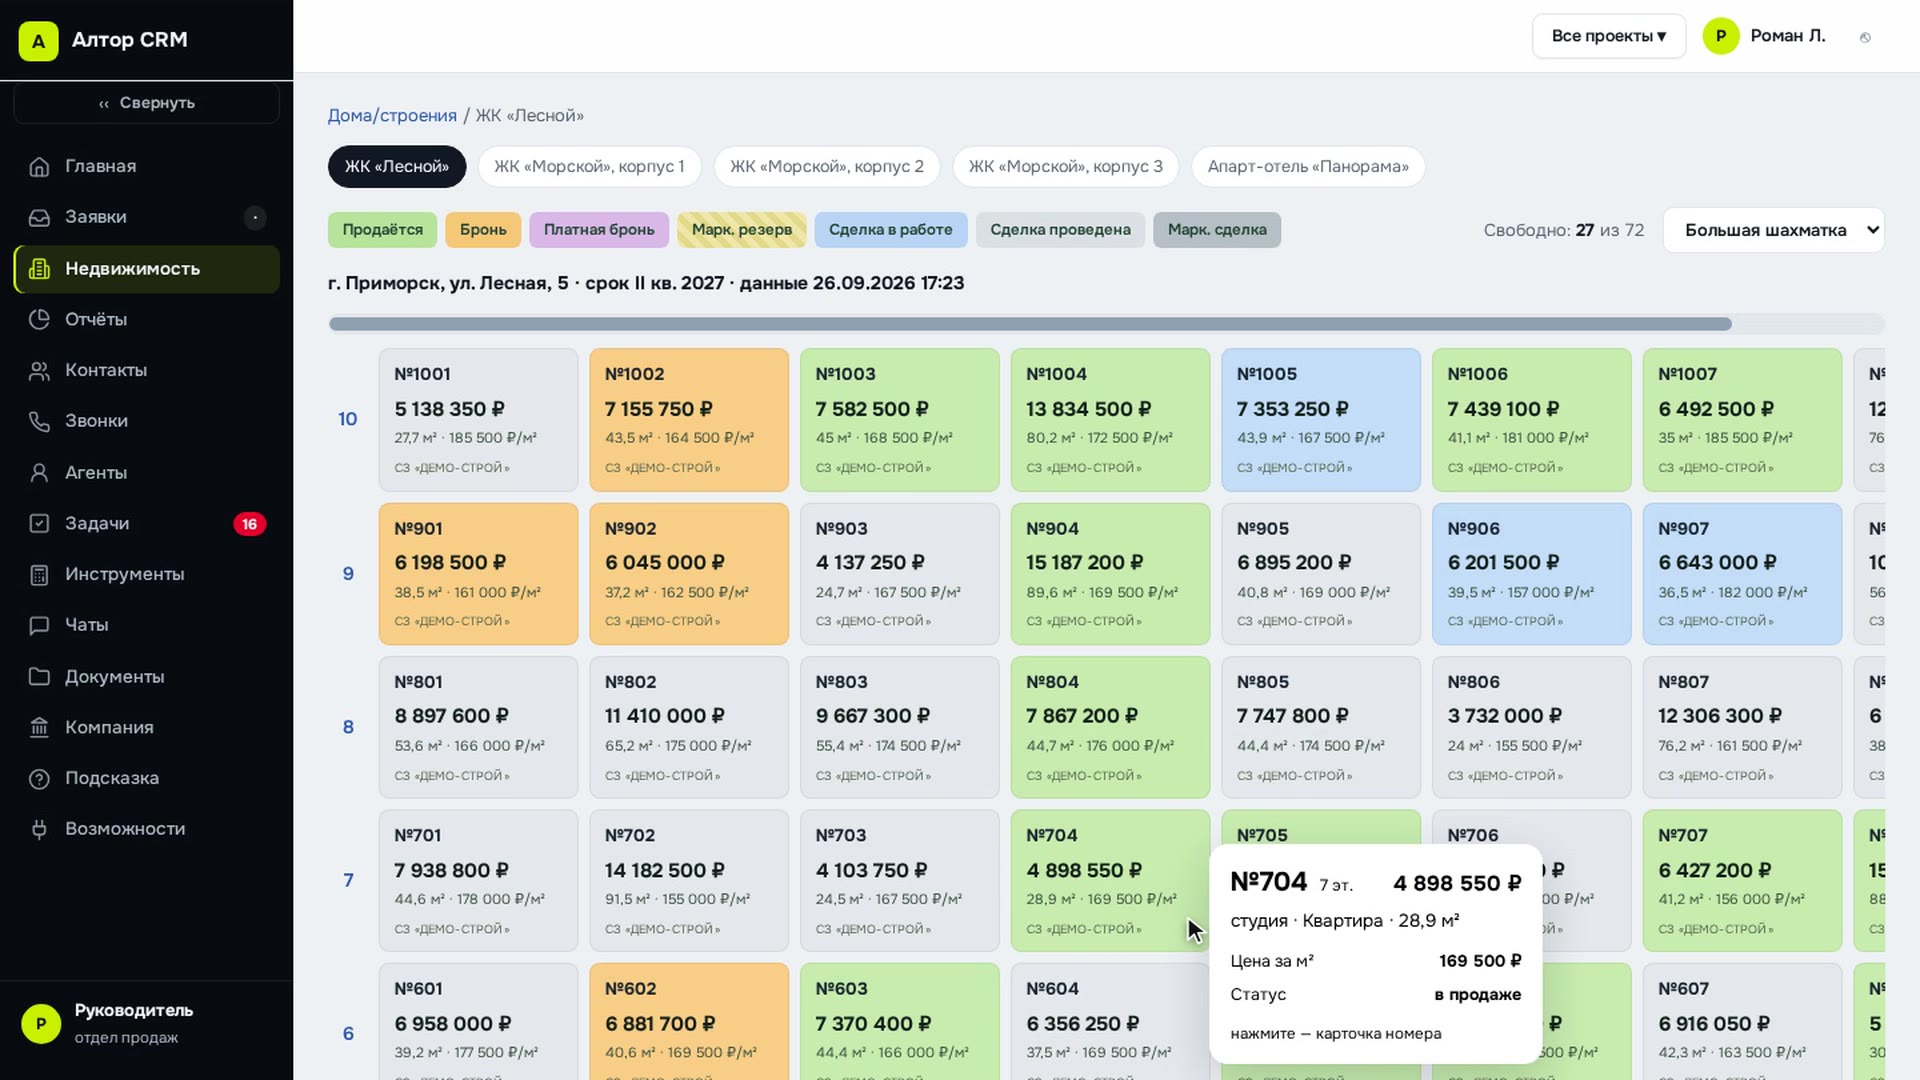Click price 12 306 300 ₽ in card №807
The width and height of the screenshot is (1920, 1080).
tap(1720, 716)
